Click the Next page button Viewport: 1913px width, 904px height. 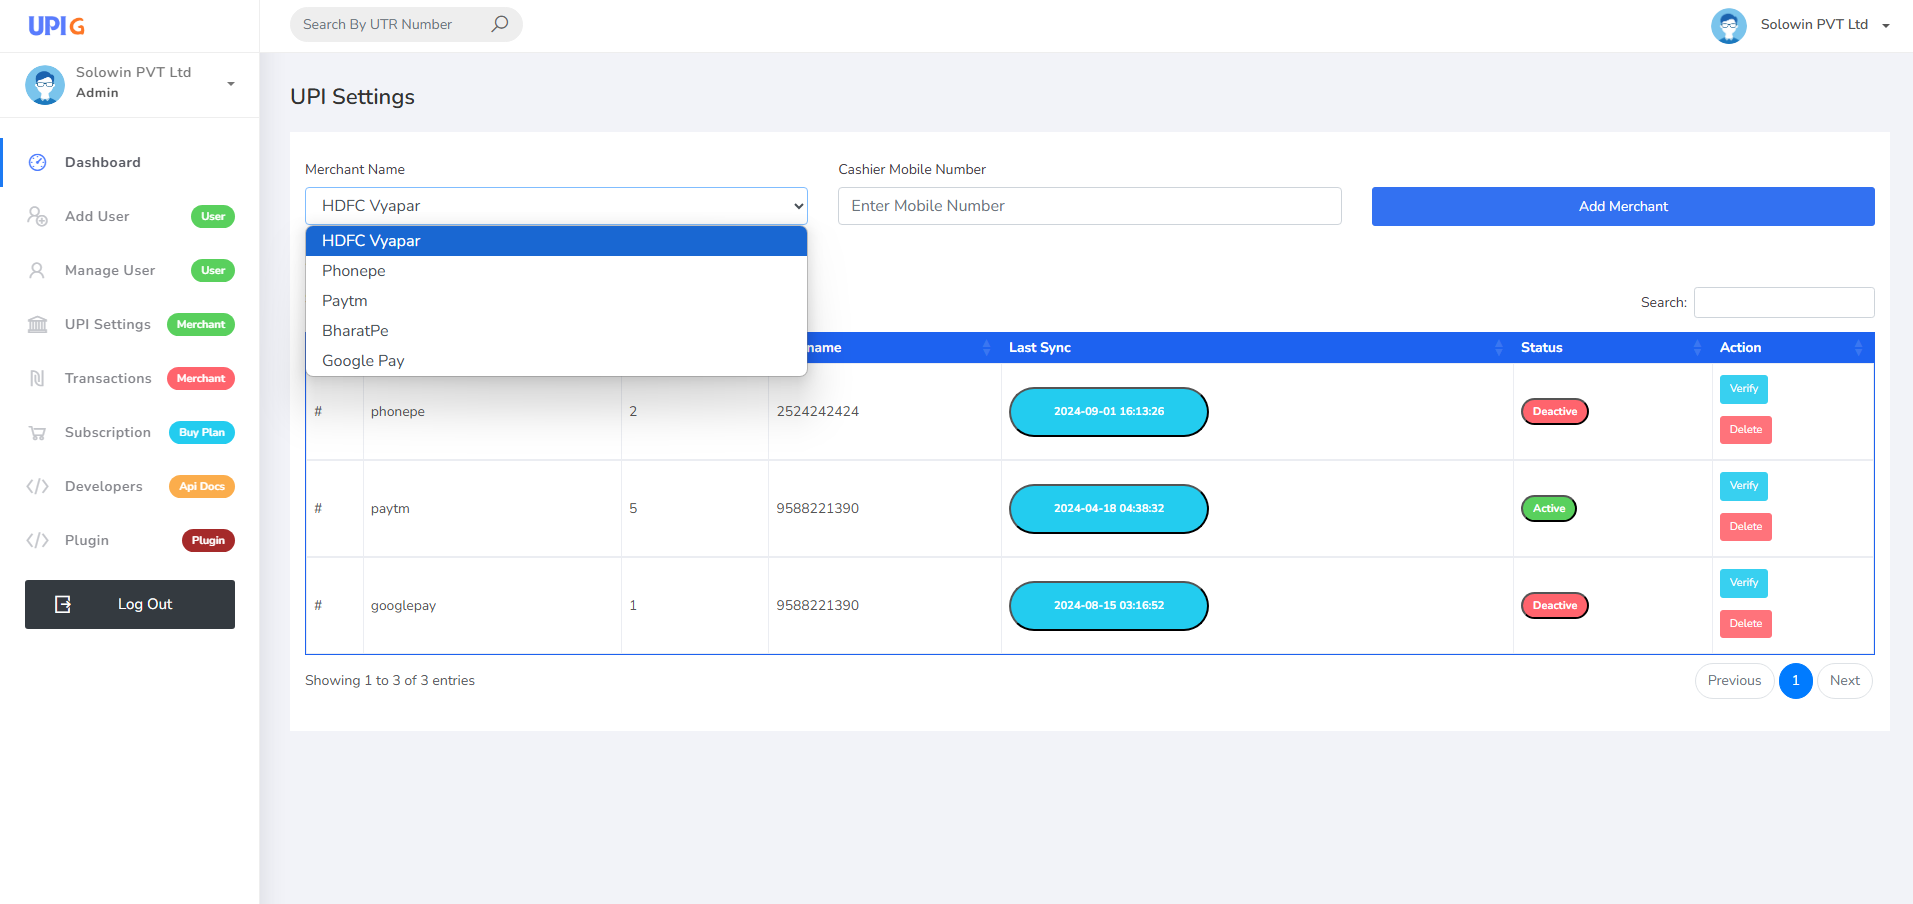click(x=1845, y=681)
